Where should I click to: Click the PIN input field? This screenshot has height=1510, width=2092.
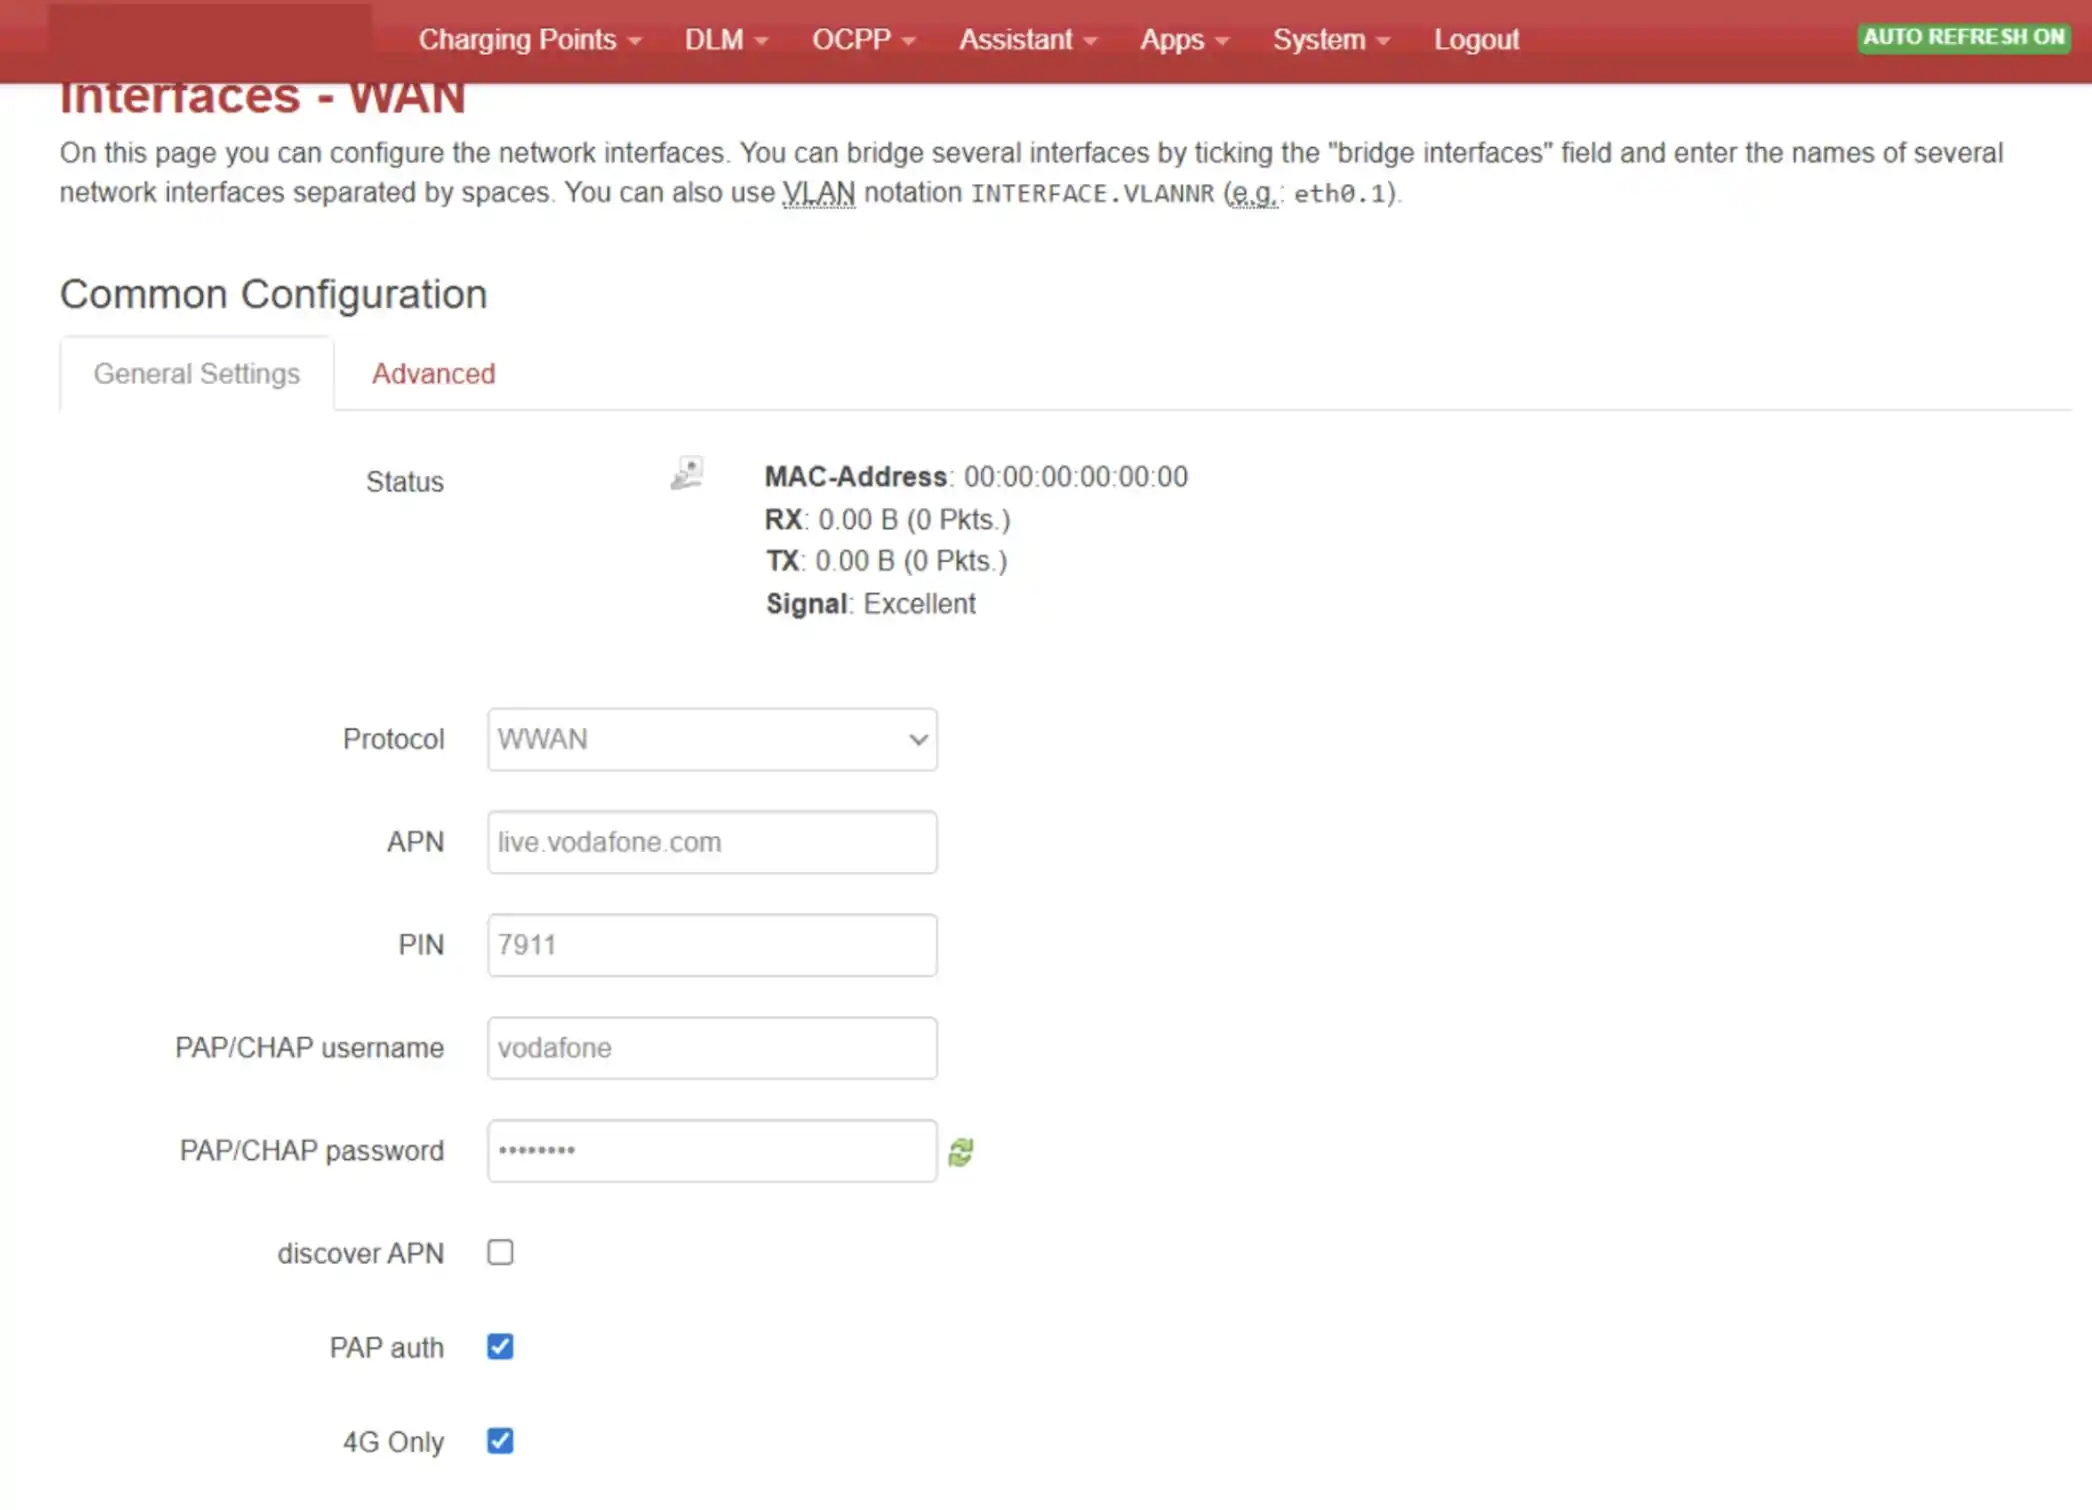(x=712, y=946)
